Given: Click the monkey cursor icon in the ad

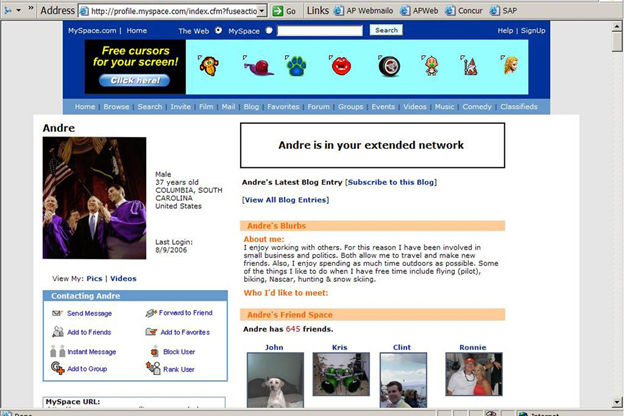Looking at the screenshot, I should click(209, 66).
